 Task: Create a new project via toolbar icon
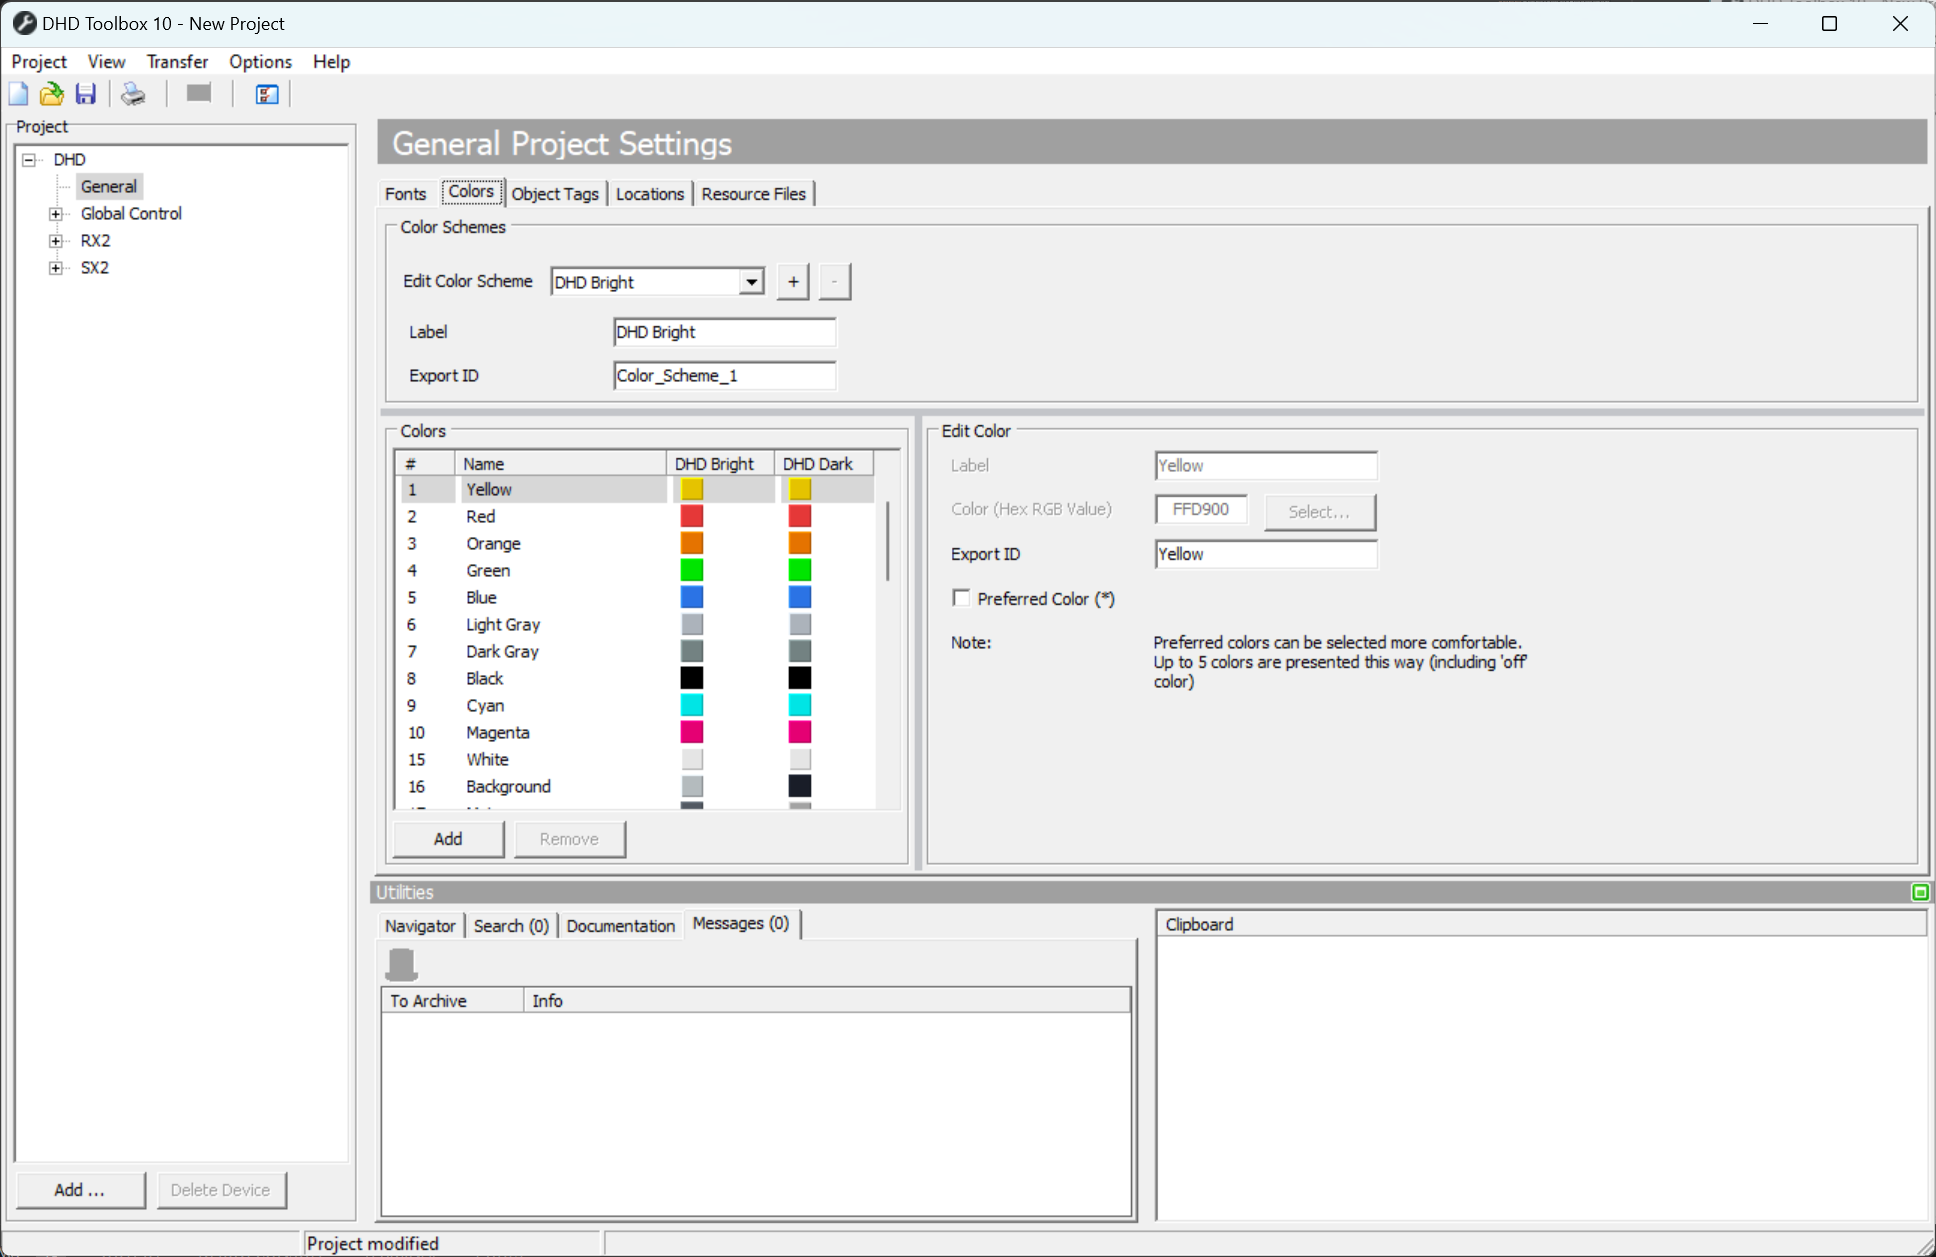tap(18, 93)
